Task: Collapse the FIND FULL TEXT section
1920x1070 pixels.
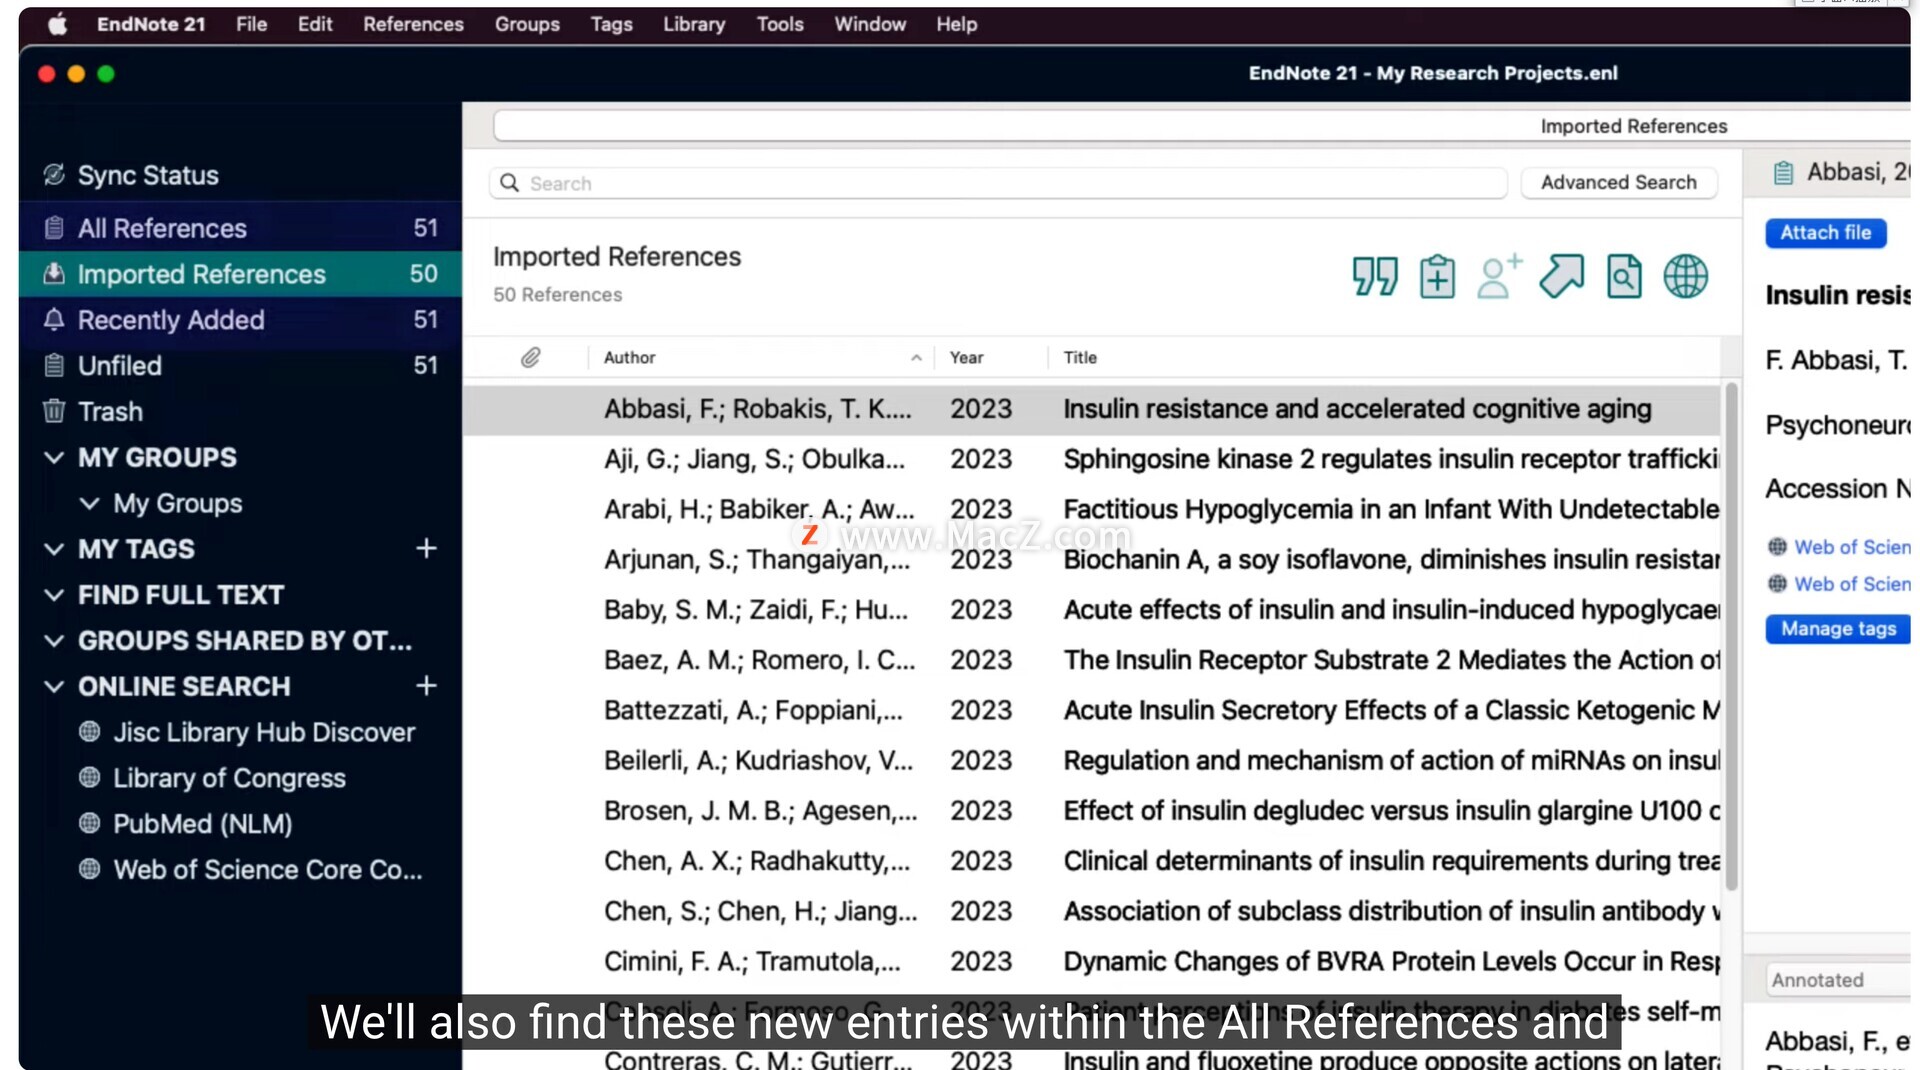Action: (x=54, y=595)
